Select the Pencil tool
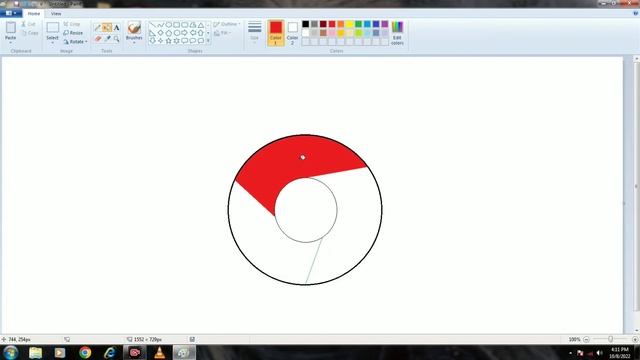The image size is (640, 360). (x=98, y=28)
